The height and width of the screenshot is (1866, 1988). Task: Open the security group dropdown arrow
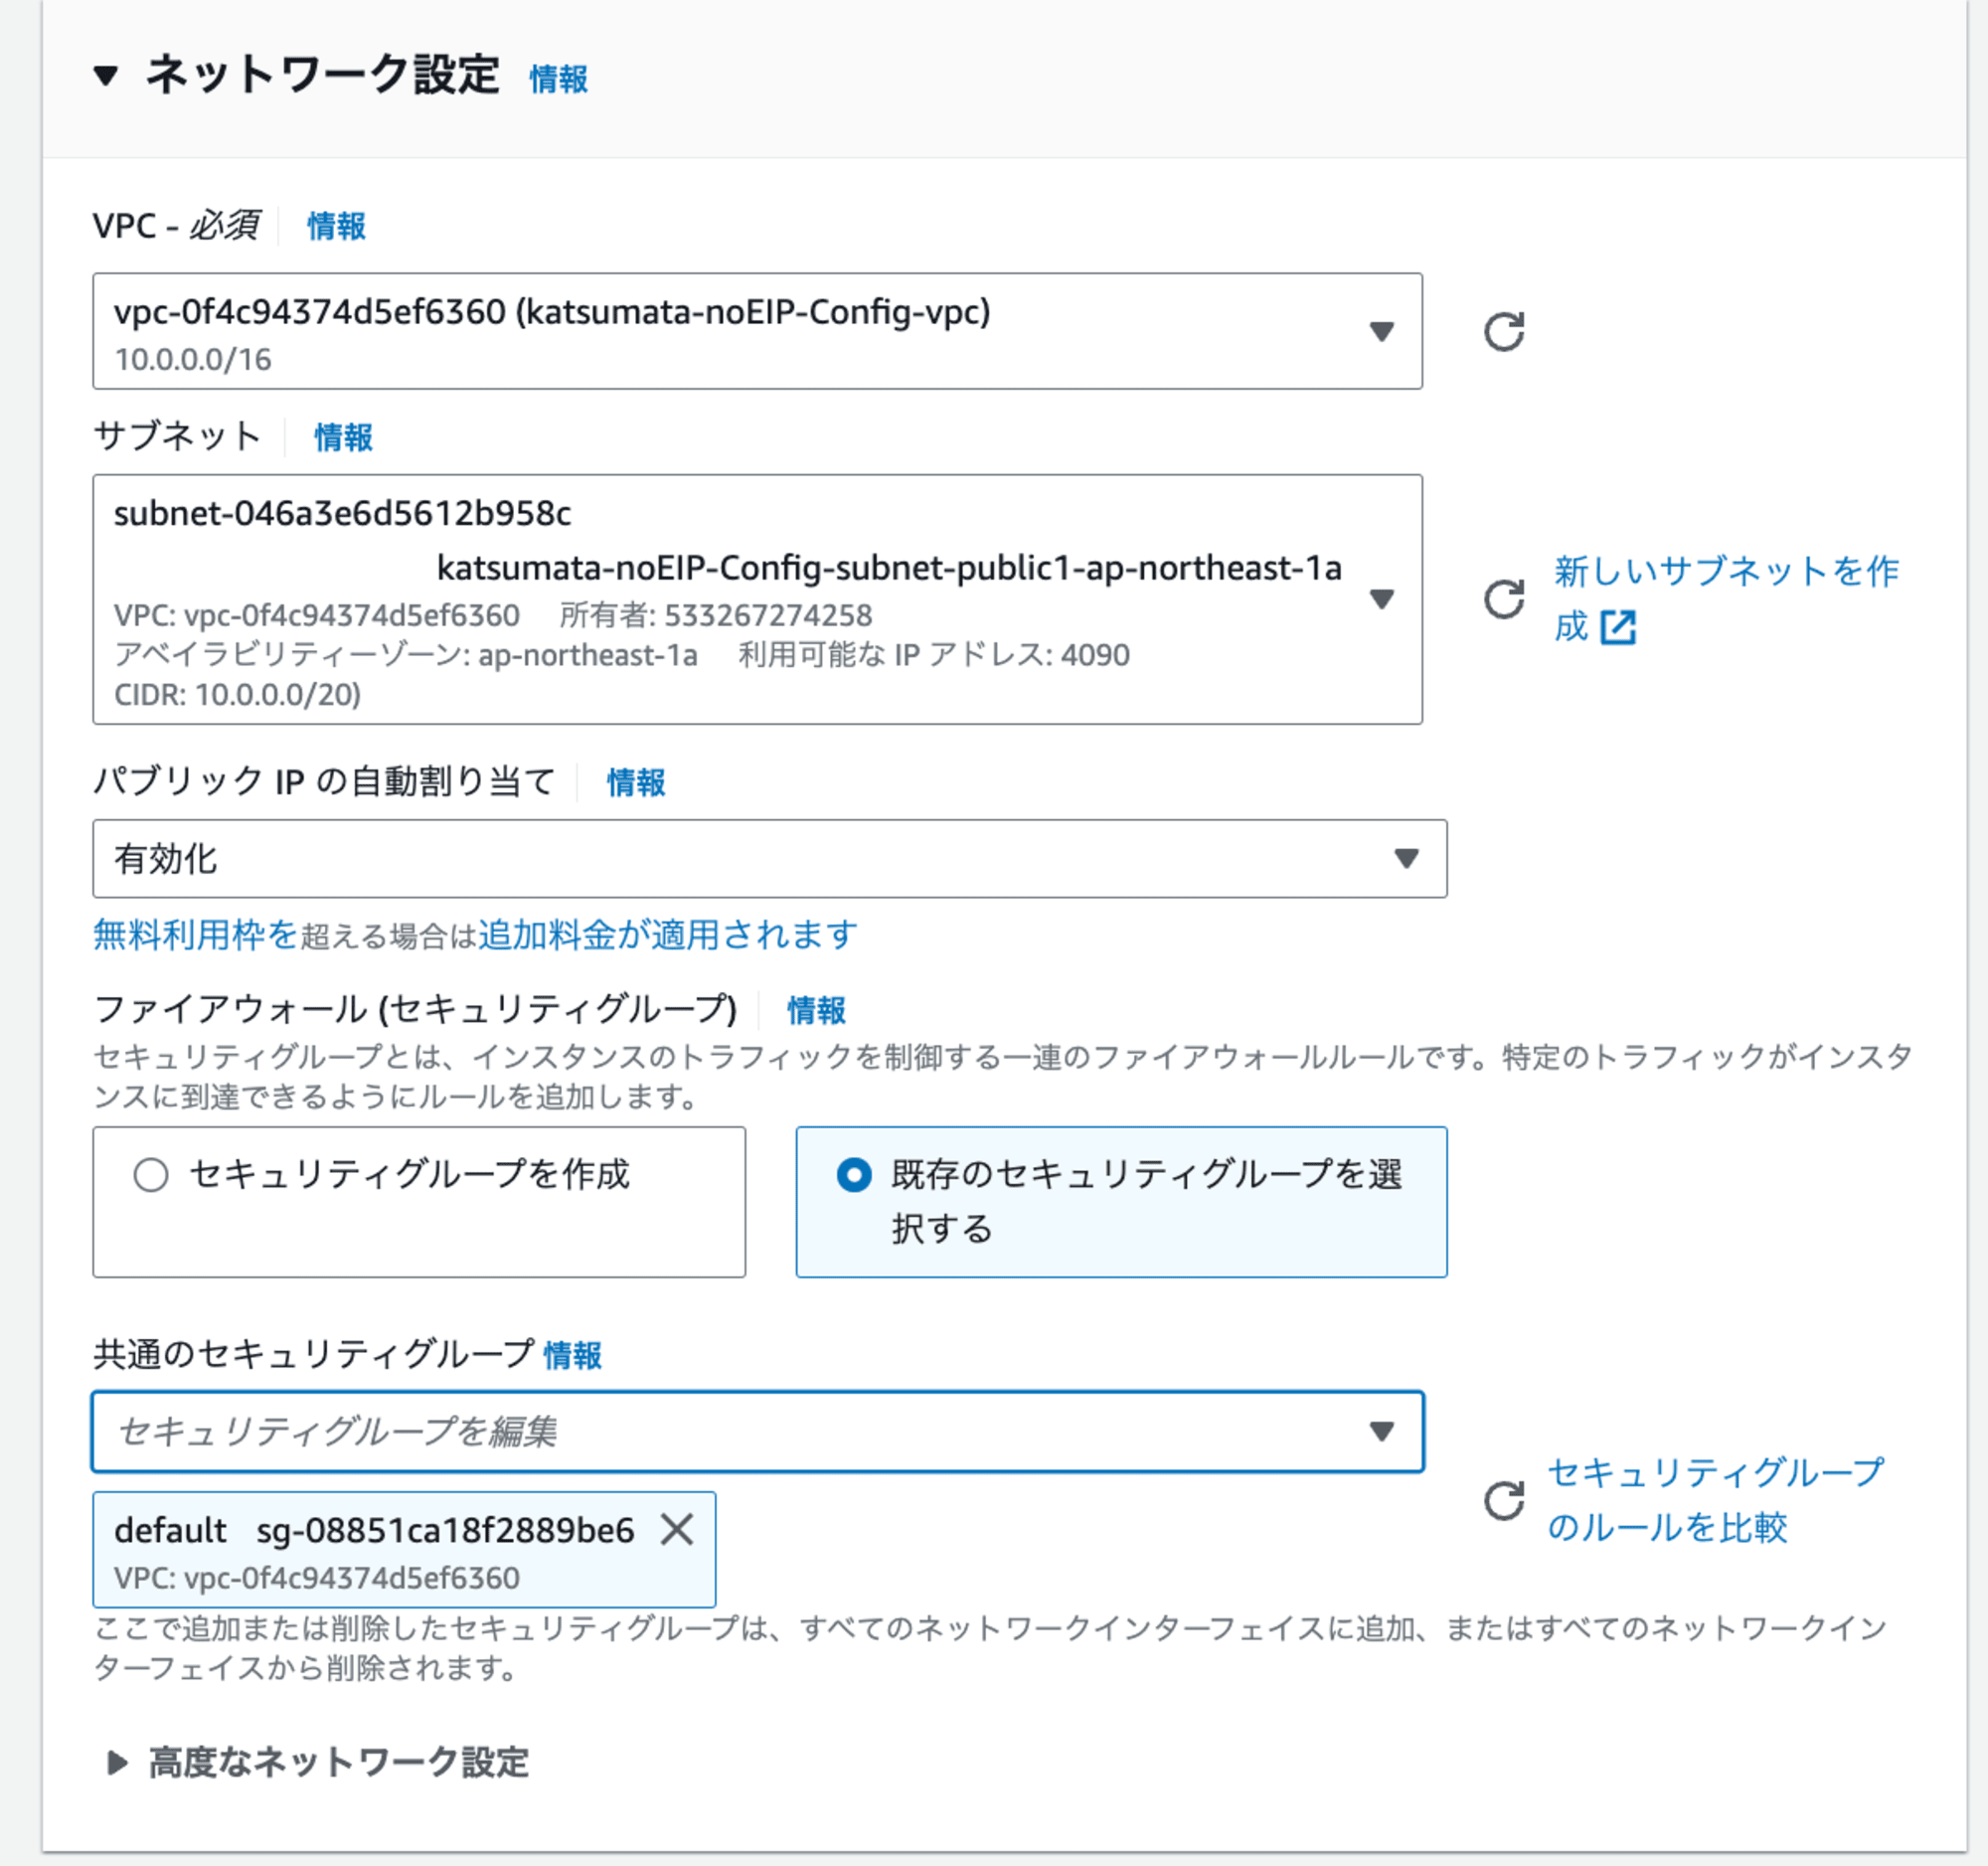[x=1381, y=1431]
